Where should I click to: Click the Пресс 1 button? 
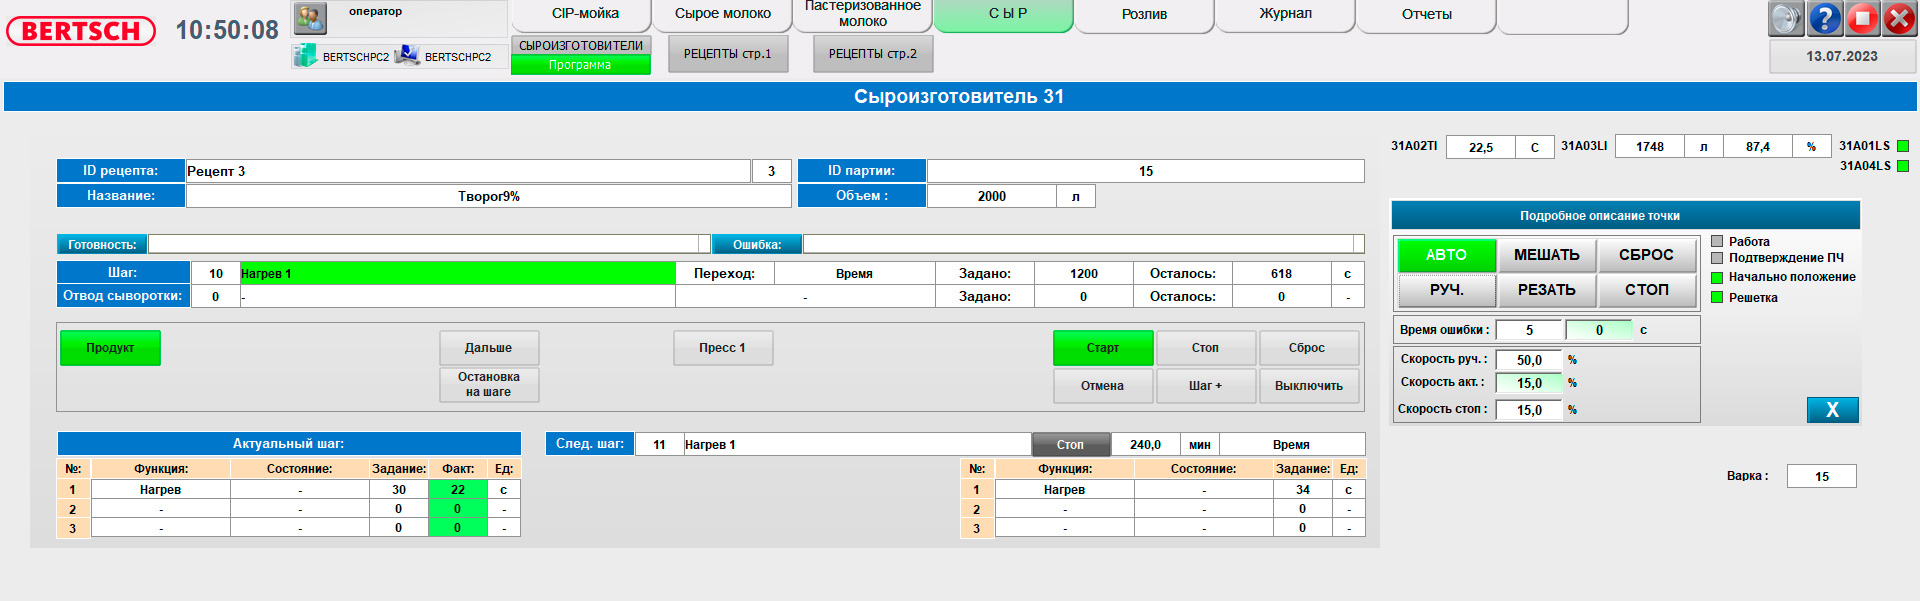pos(723,348)
